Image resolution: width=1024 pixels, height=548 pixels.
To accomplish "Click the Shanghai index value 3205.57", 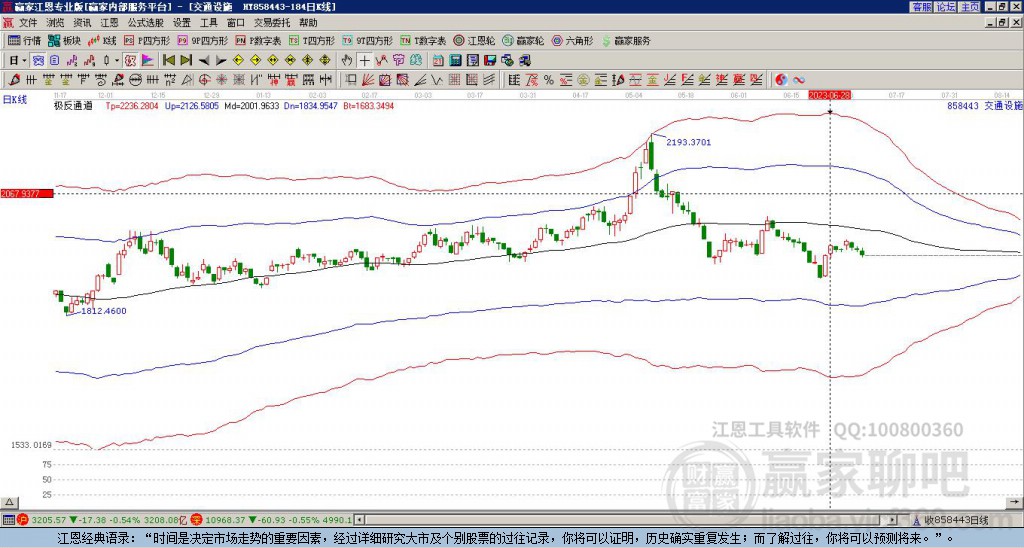I will (x=48, y=520).
